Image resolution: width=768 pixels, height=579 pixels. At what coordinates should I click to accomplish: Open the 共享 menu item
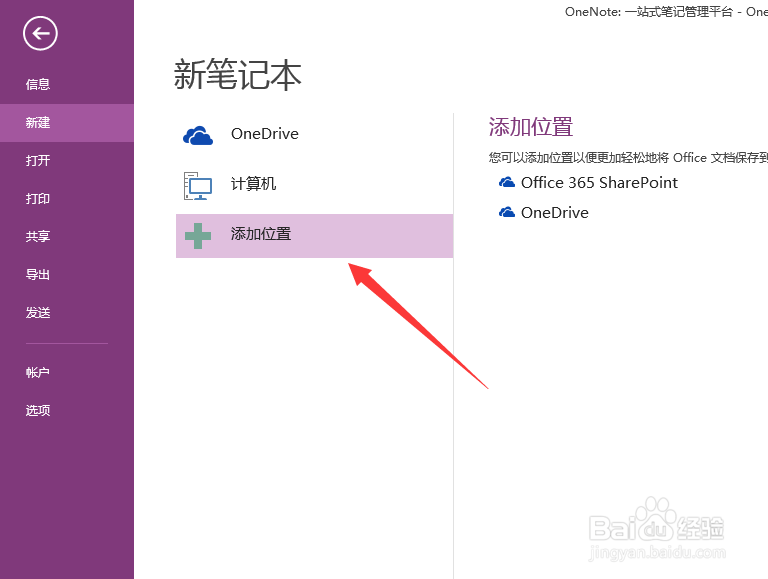coord(67,237)
